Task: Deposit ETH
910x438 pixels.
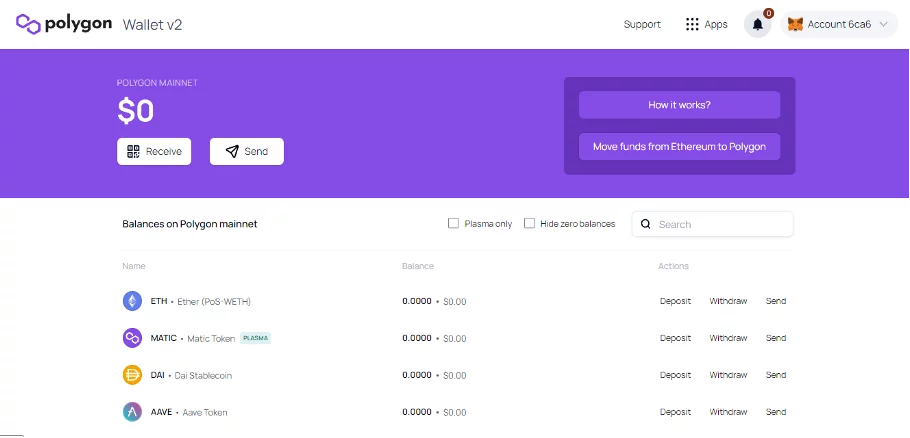Action: (676, 301)
